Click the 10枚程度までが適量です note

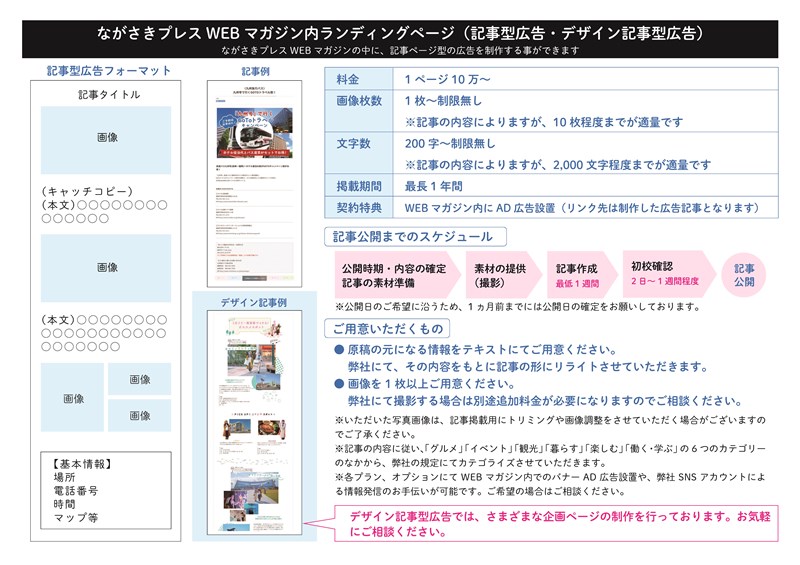544,122
